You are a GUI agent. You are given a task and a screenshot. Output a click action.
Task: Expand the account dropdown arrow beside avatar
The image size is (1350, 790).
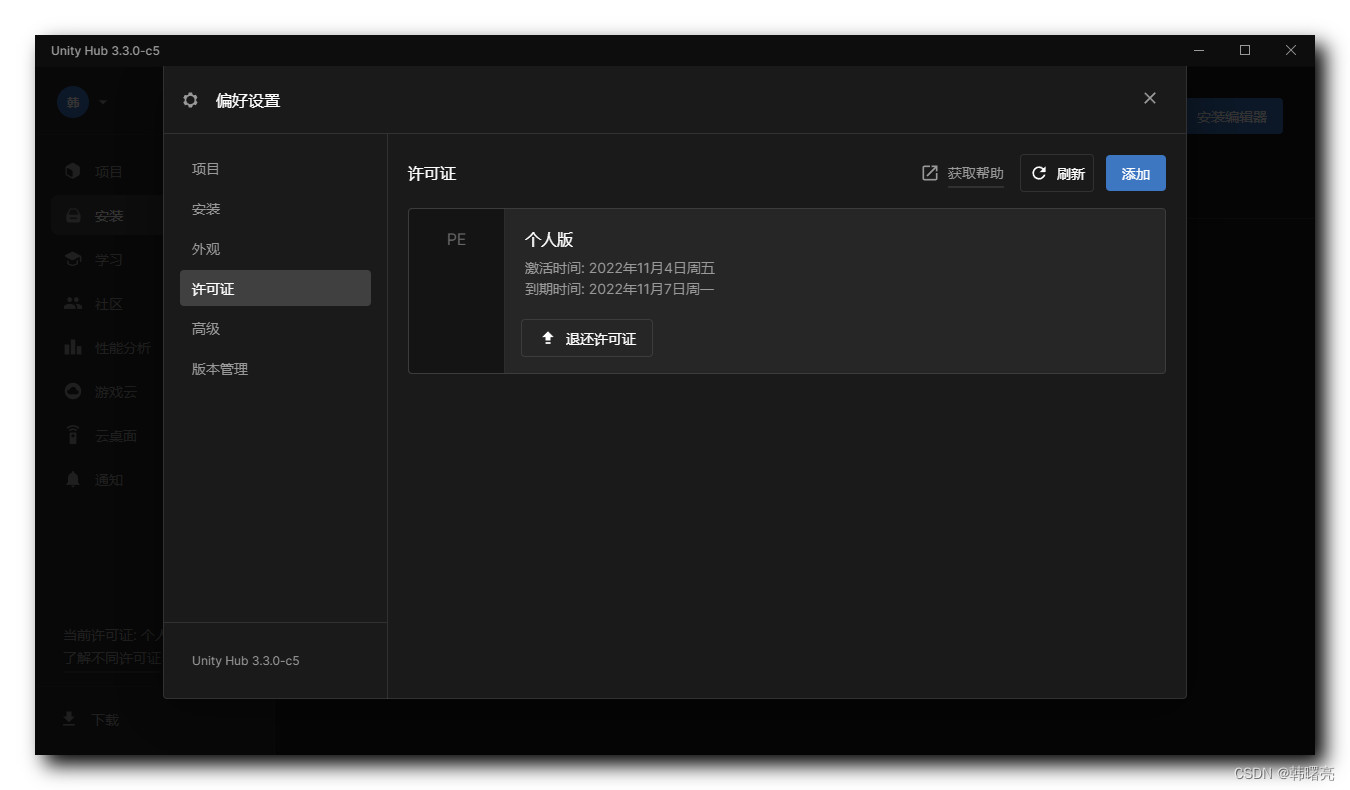tap(103, 102)
